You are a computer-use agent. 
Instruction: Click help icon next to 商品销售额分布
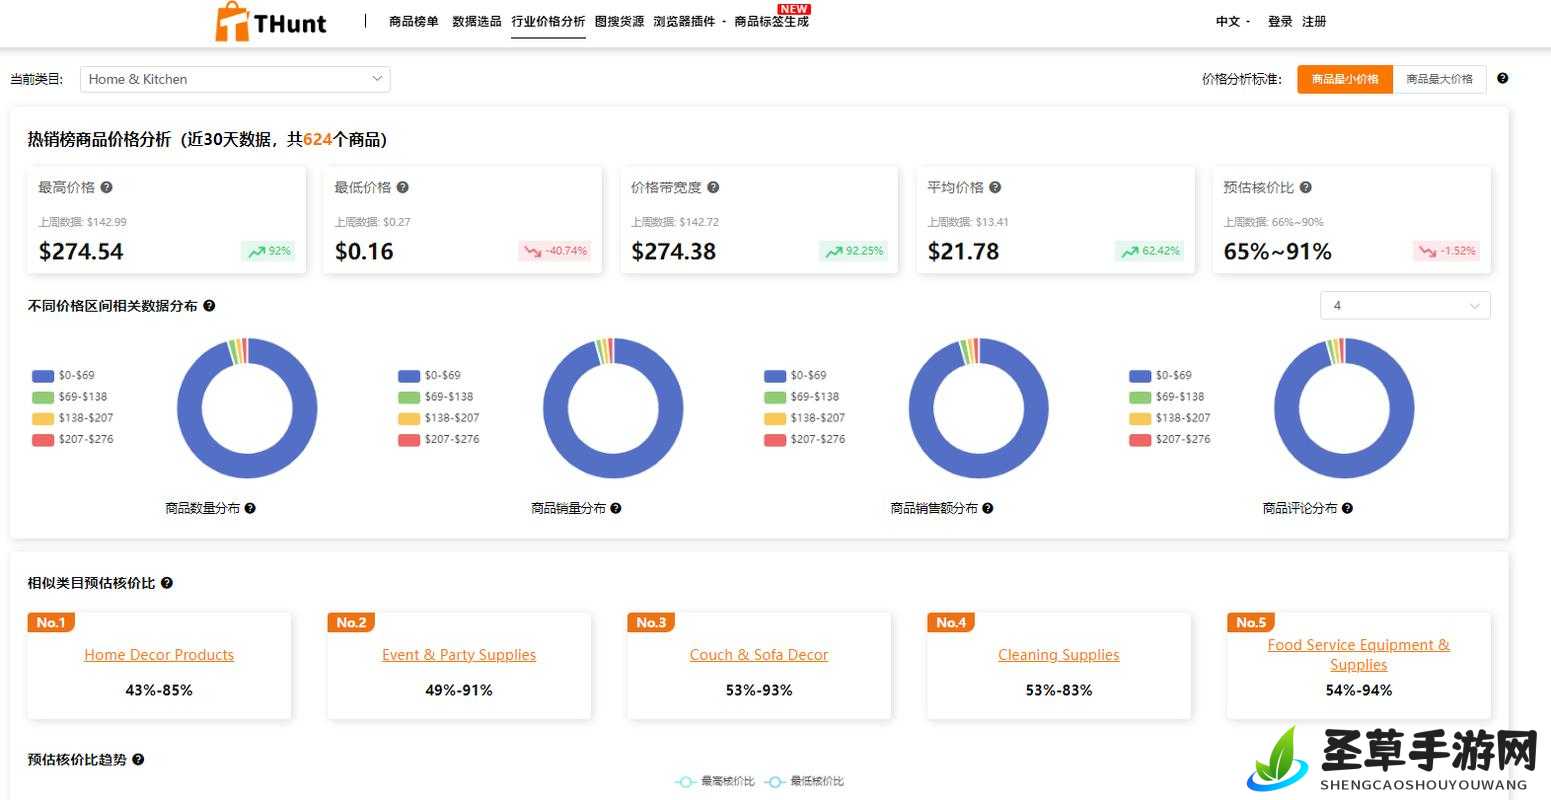pyautogui.click(x=988, y=508)
